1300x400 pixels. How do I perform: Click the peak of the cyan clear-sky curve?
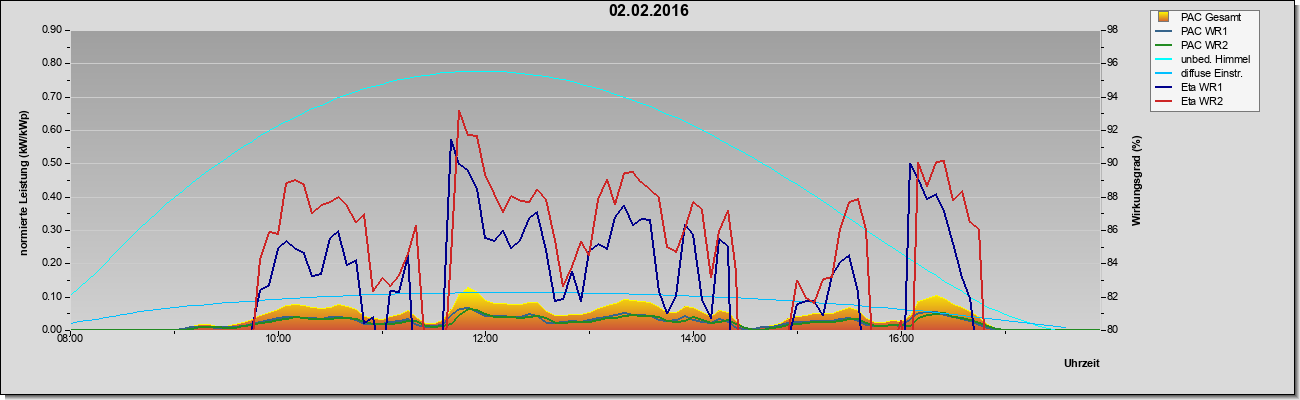click(x=480, y=71)
